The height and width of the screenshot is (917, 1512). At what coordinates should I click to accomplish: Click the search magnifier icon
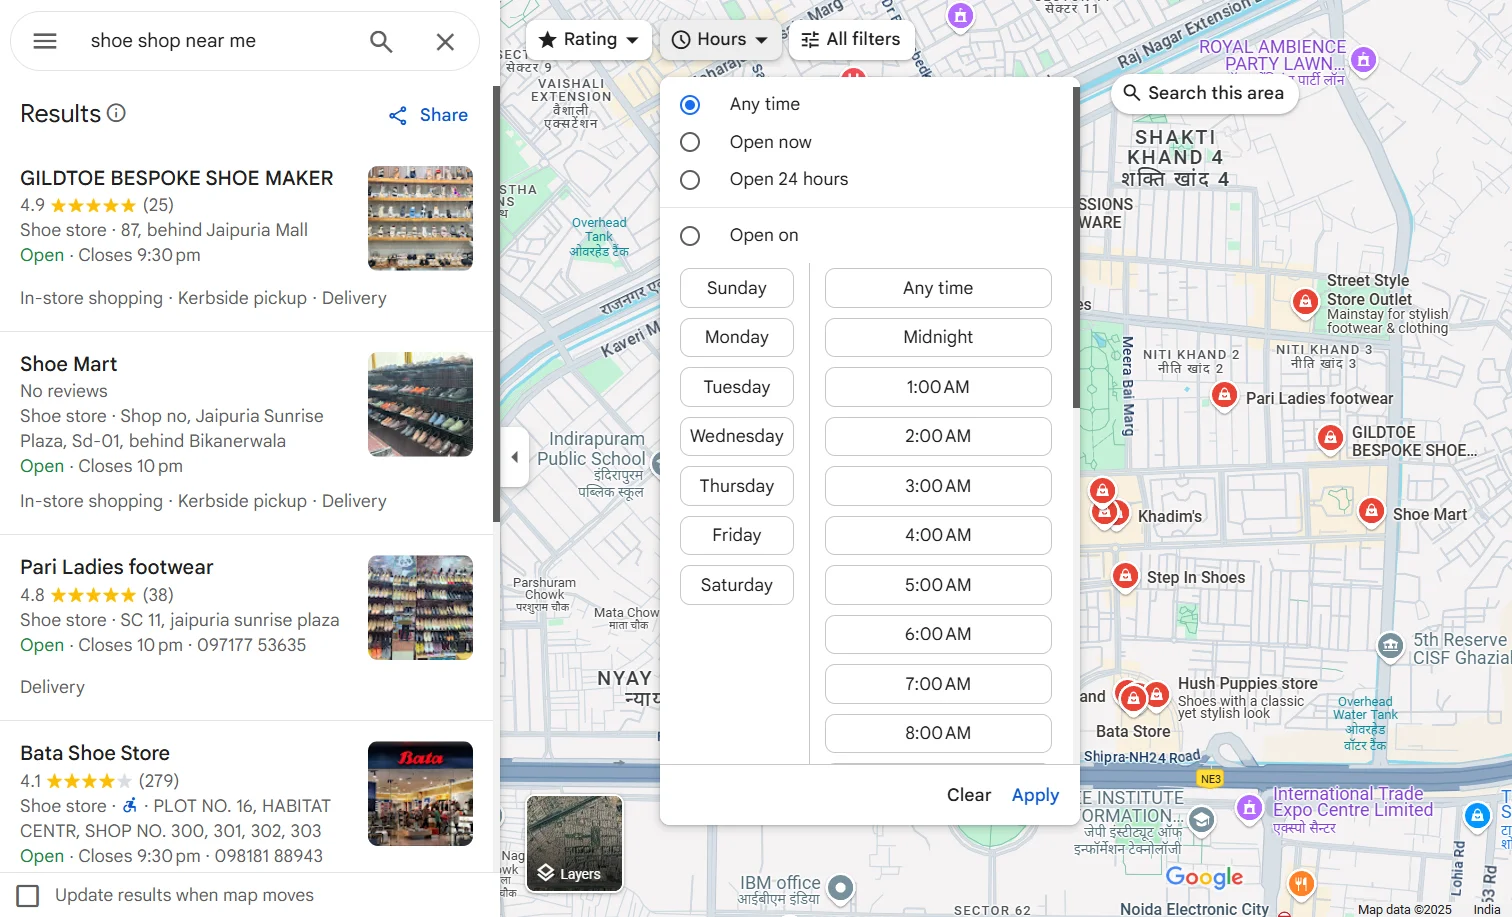pyautogui.click(x=381, y=41)
